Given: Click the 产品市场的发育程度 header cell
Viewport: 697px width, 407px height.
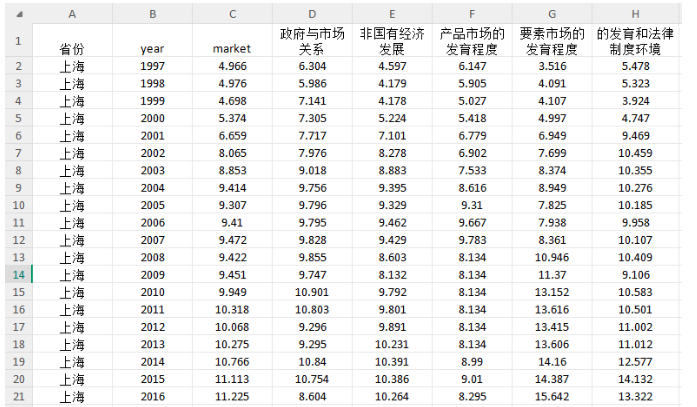Looking at the screenshot, I should click(472, 41).
